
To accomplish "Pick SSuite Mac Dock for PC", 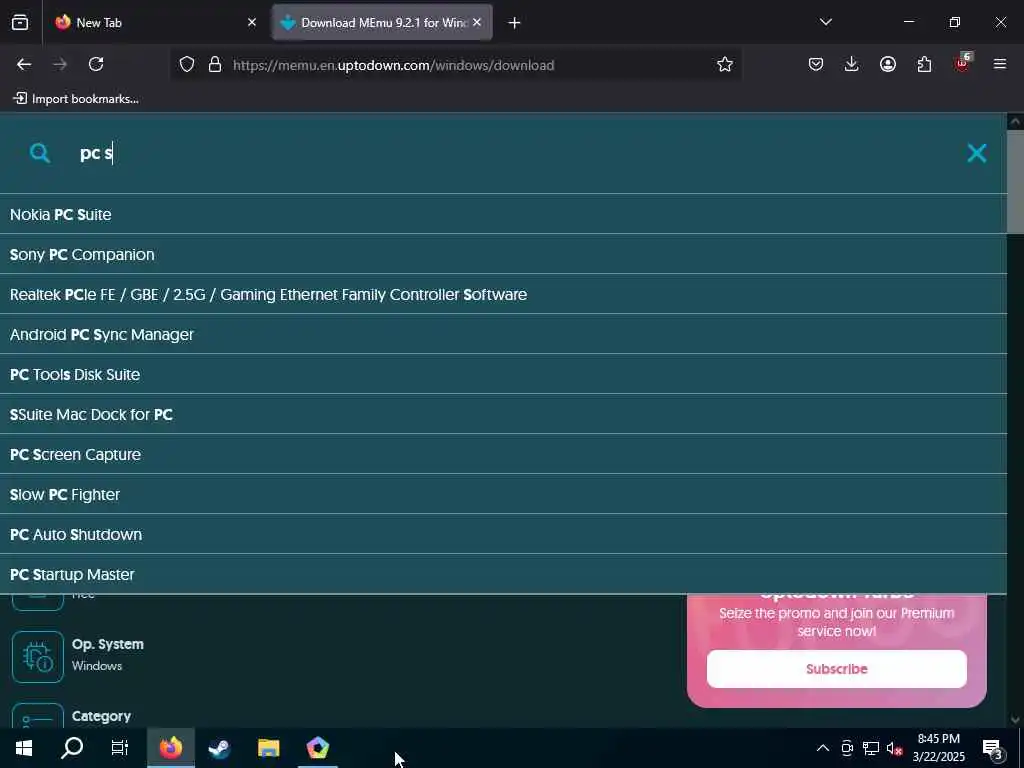I will coord(504,414).
